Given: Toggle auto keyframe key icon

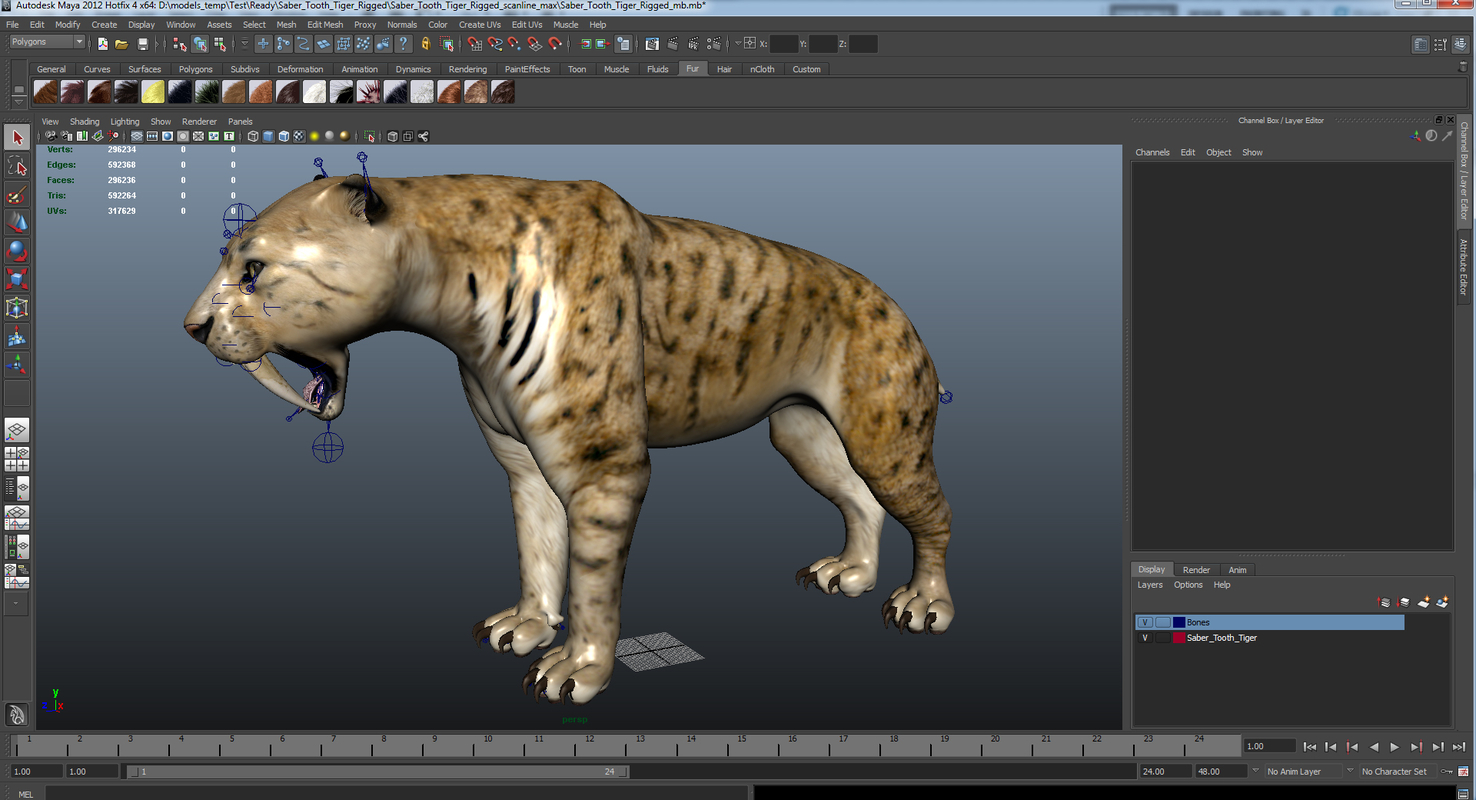Looking at the screenshot, I should [x=1445, y=772].
